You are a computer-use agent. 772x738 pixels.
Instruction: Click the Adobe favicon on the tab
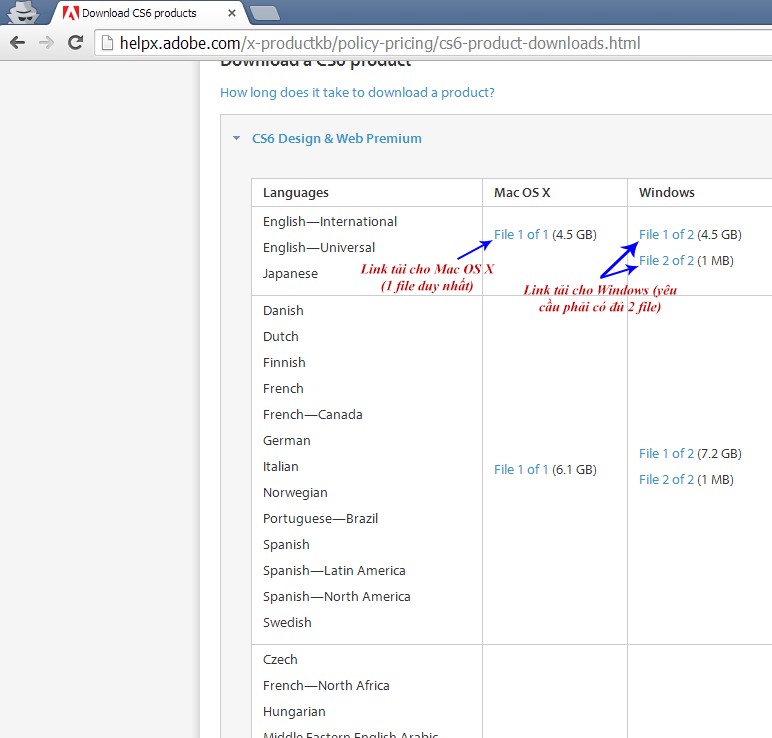click(70, 13)
